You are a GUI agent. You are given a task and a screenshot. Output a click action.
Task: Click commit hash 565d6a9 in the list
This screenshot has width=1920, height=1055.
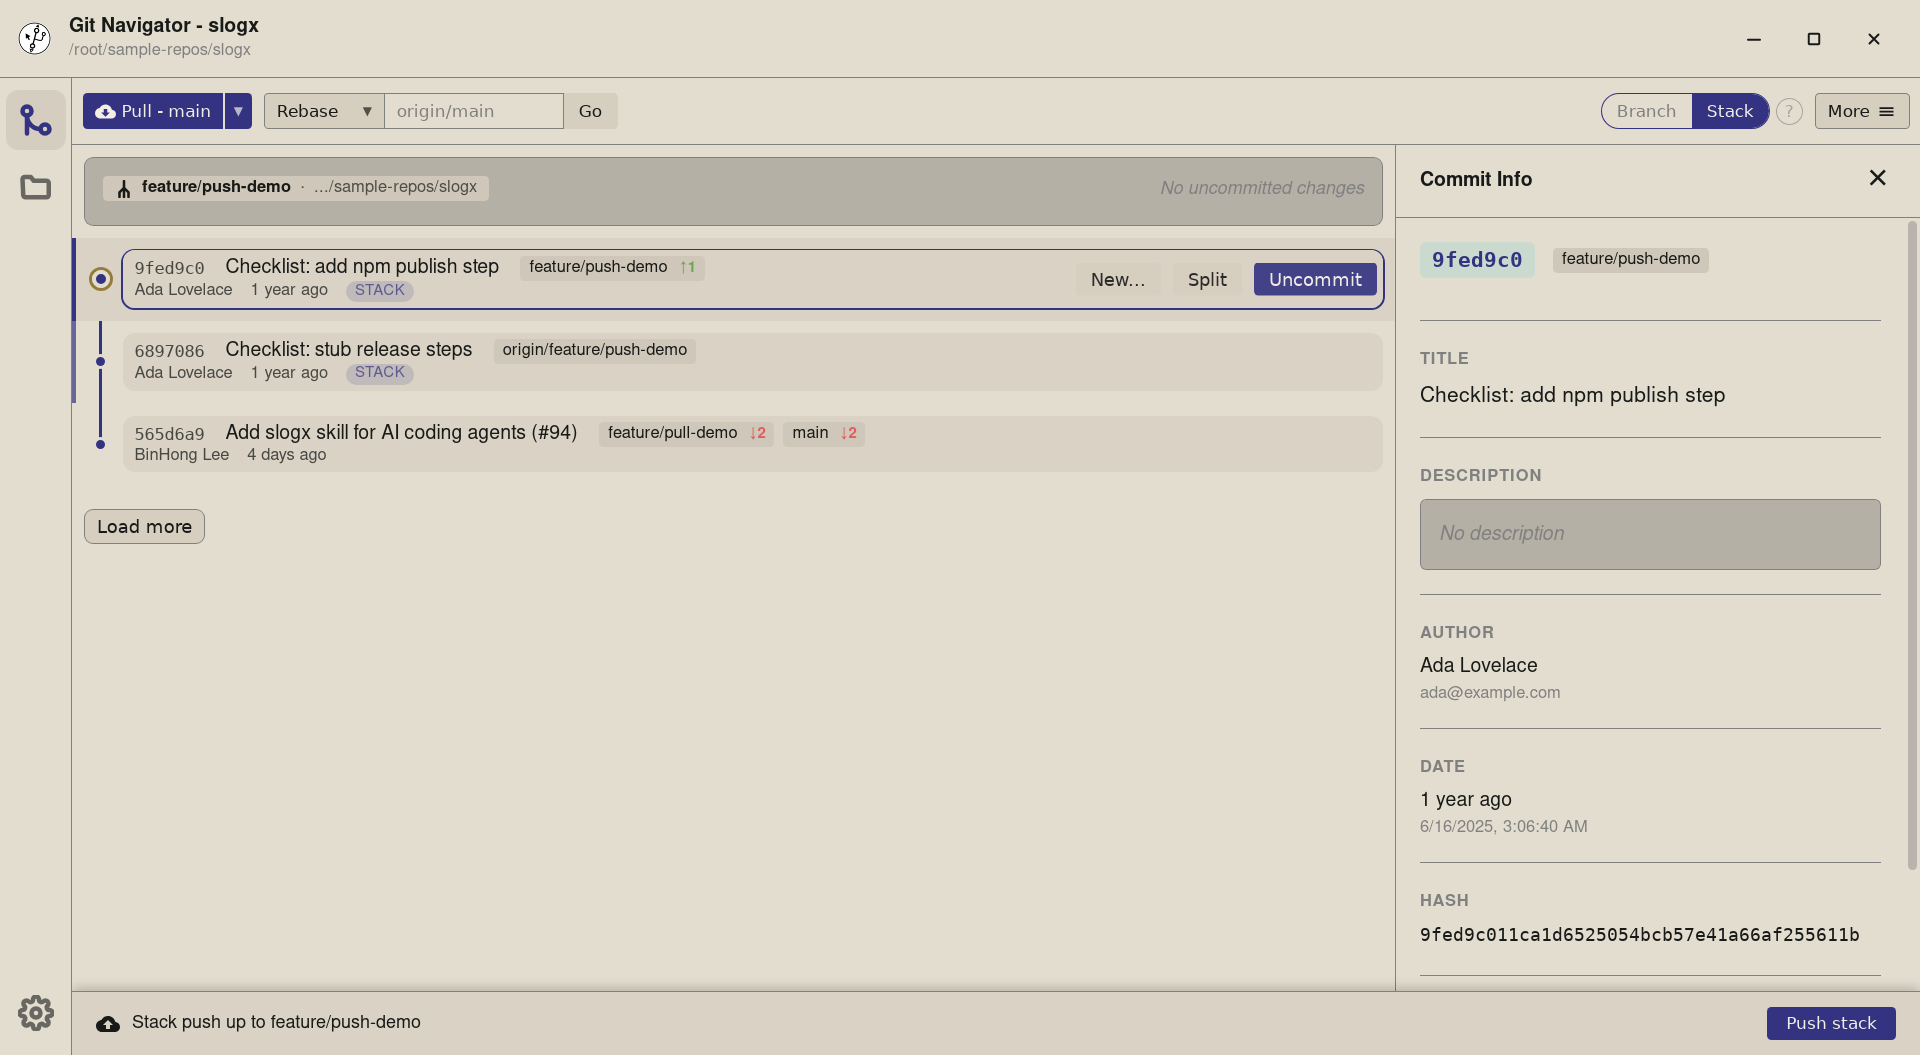tap(169, 434)
